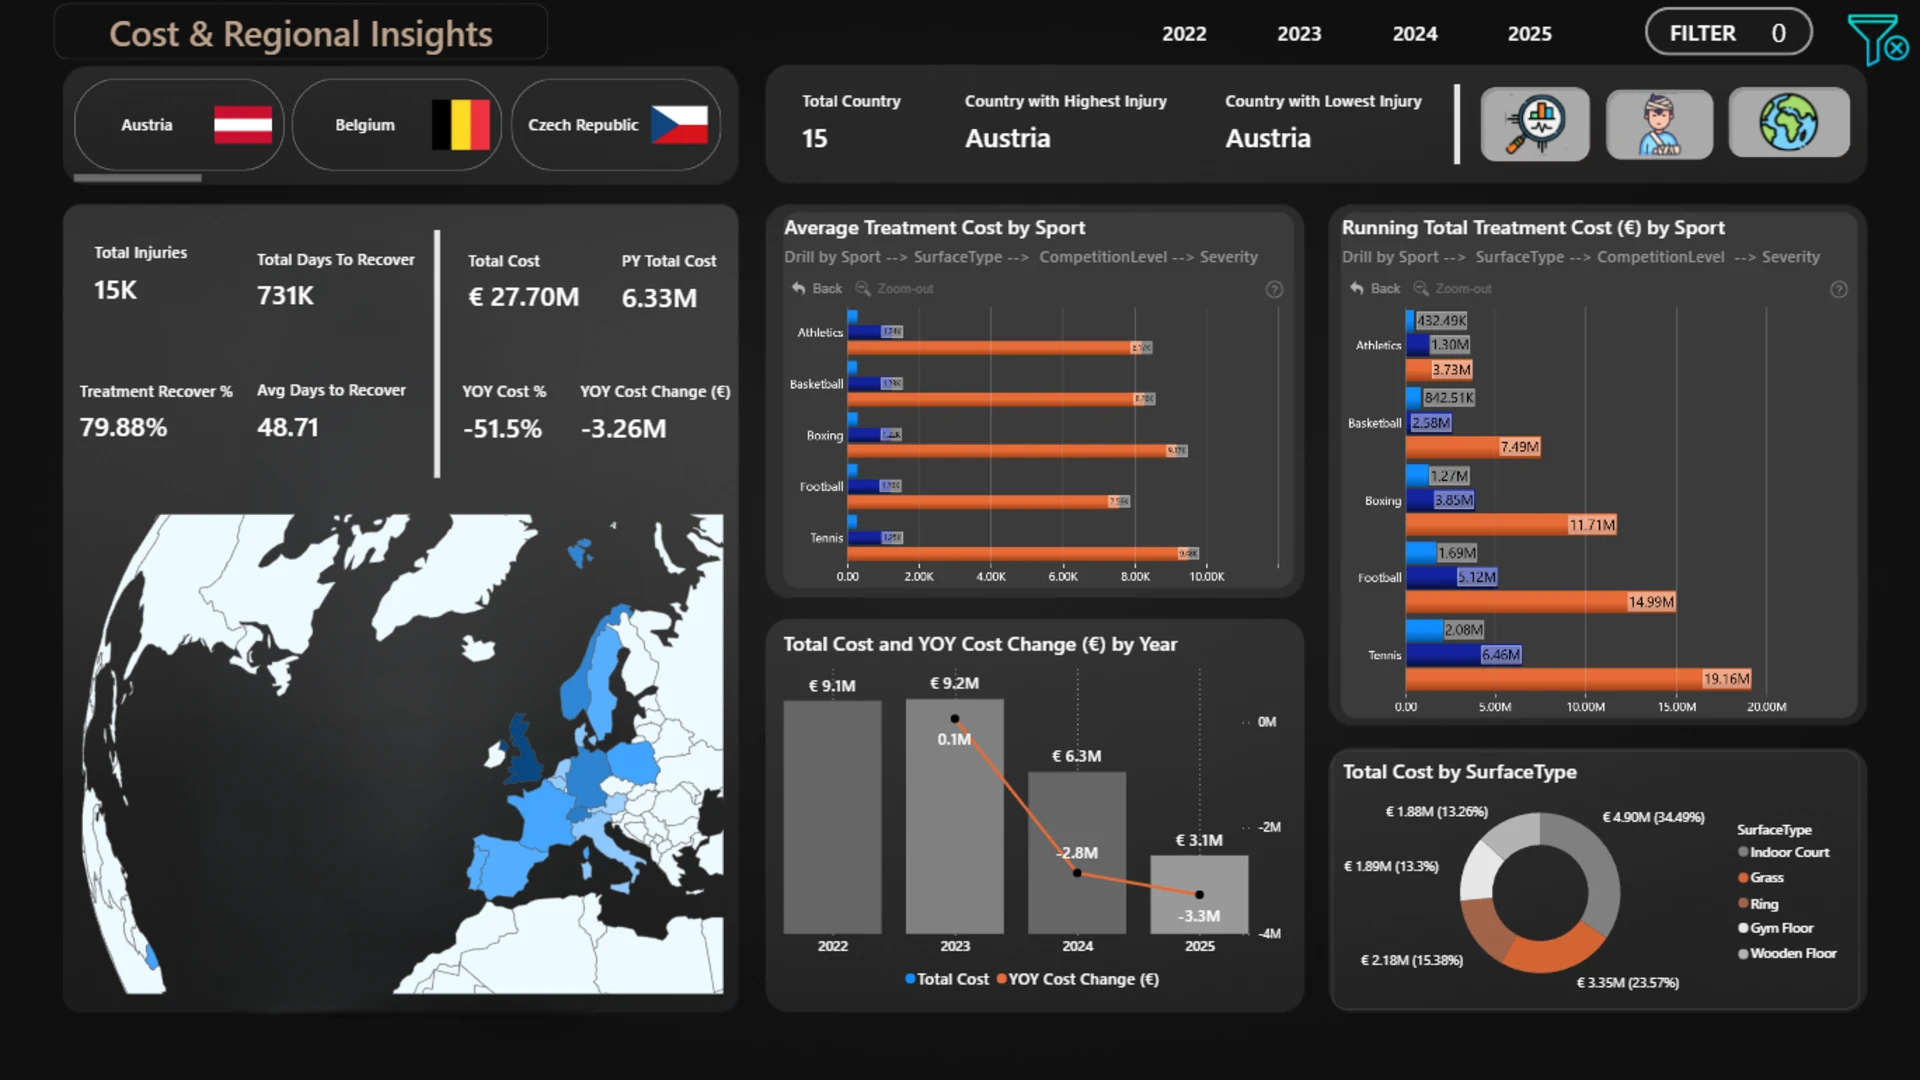
Task: Drill into Boxing 11.71M bar
Action: pos(1511,525)
